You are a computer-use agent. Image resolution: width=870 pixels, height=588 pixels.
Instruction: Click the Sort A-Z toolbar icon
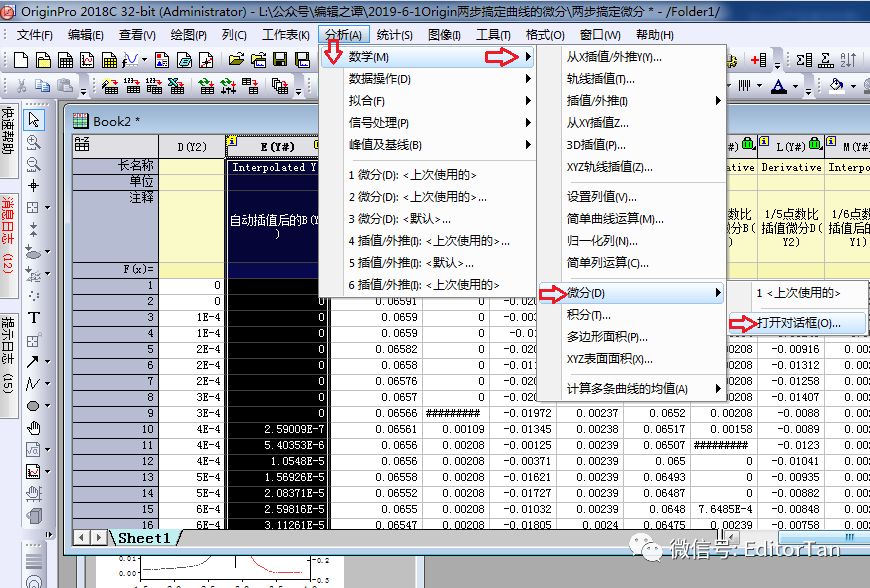pos(848,59)
